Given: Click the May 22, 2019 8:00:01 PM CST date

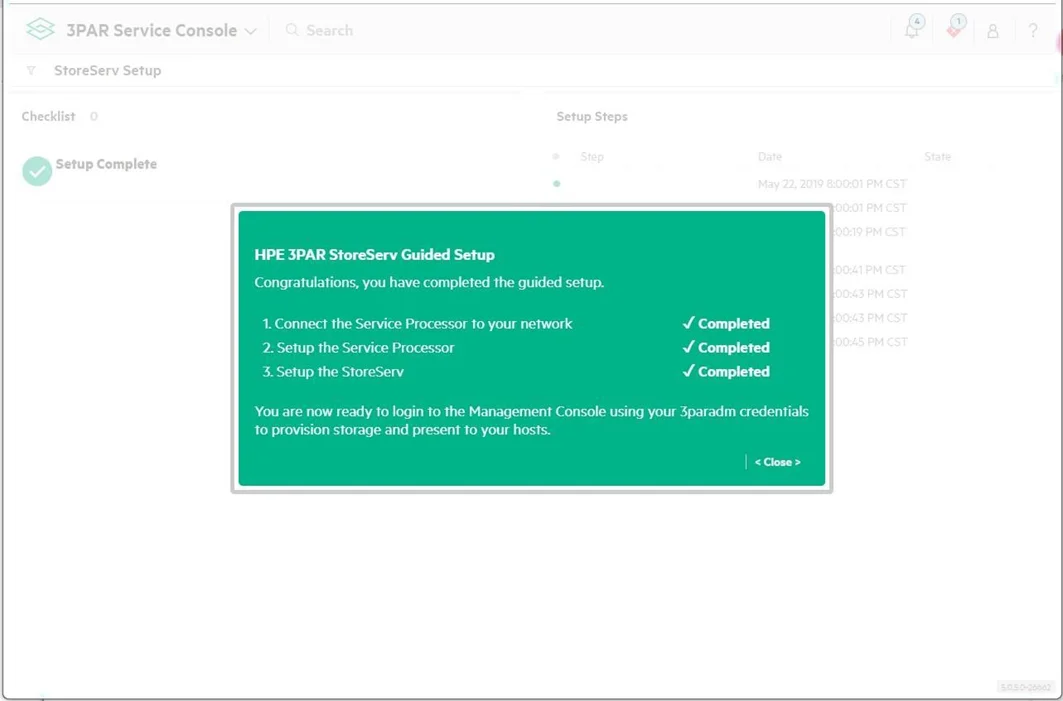Looking at the screenshot, I should pos(832,184).
